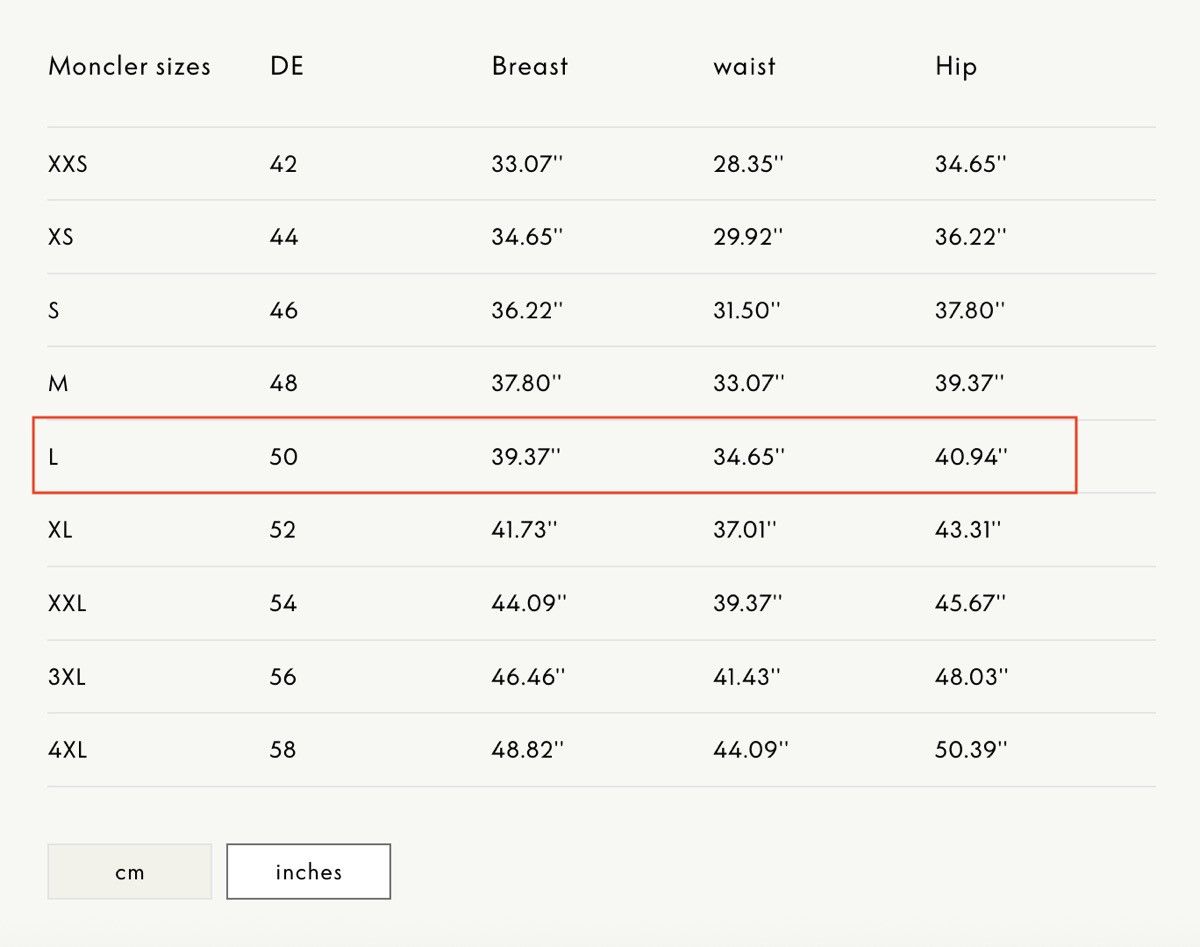The height and width of the screenshot is (947, 1200).
Task: Click XXS hip value 34.65''
Action: pyautogui.click(x=971, y=164)
